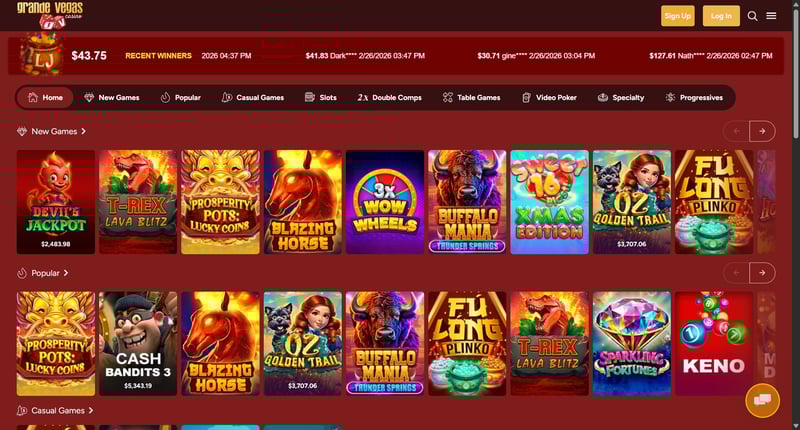Open the Video Poker category
Viewport: 800px width, 430px height.
click(x=549, y=97)
